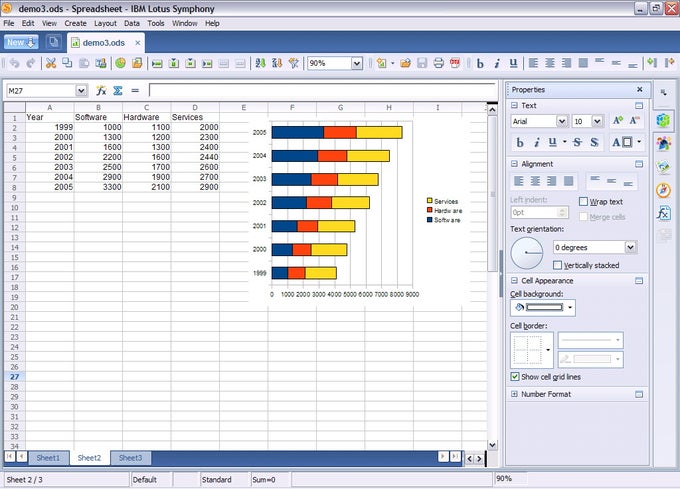Switch to the Sheet3 tab
The height and width of the screenshot is (489, 680).
coord(130,458)
